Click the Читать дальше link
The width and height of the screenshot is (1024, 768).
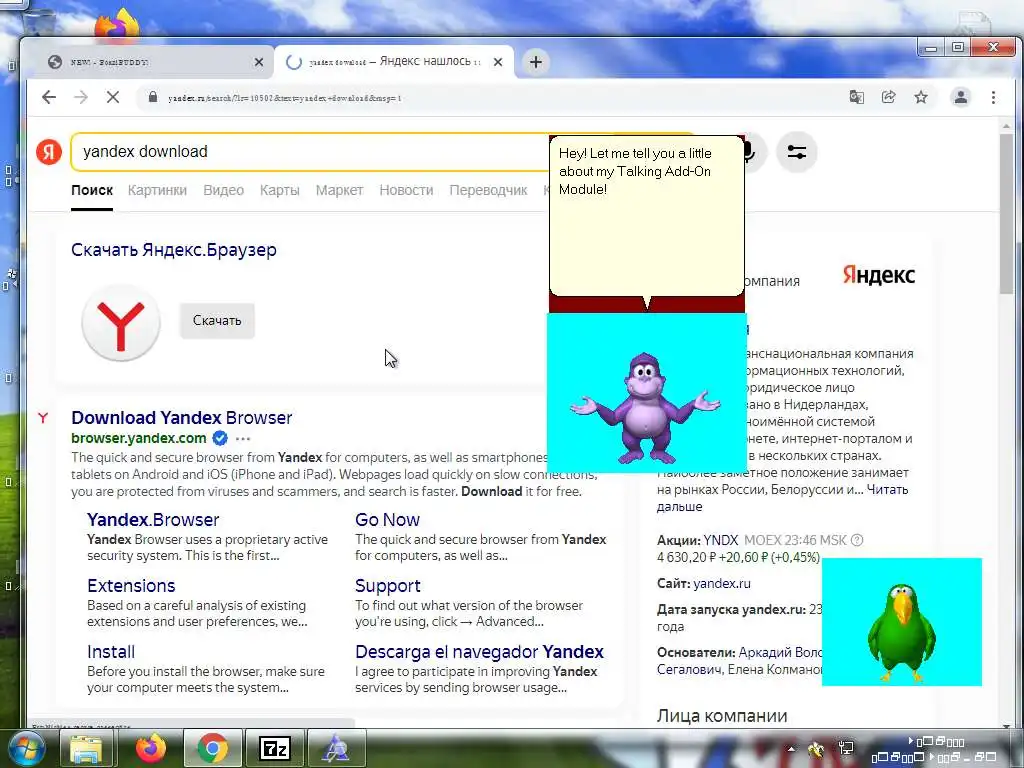click(x=782, y=498)
